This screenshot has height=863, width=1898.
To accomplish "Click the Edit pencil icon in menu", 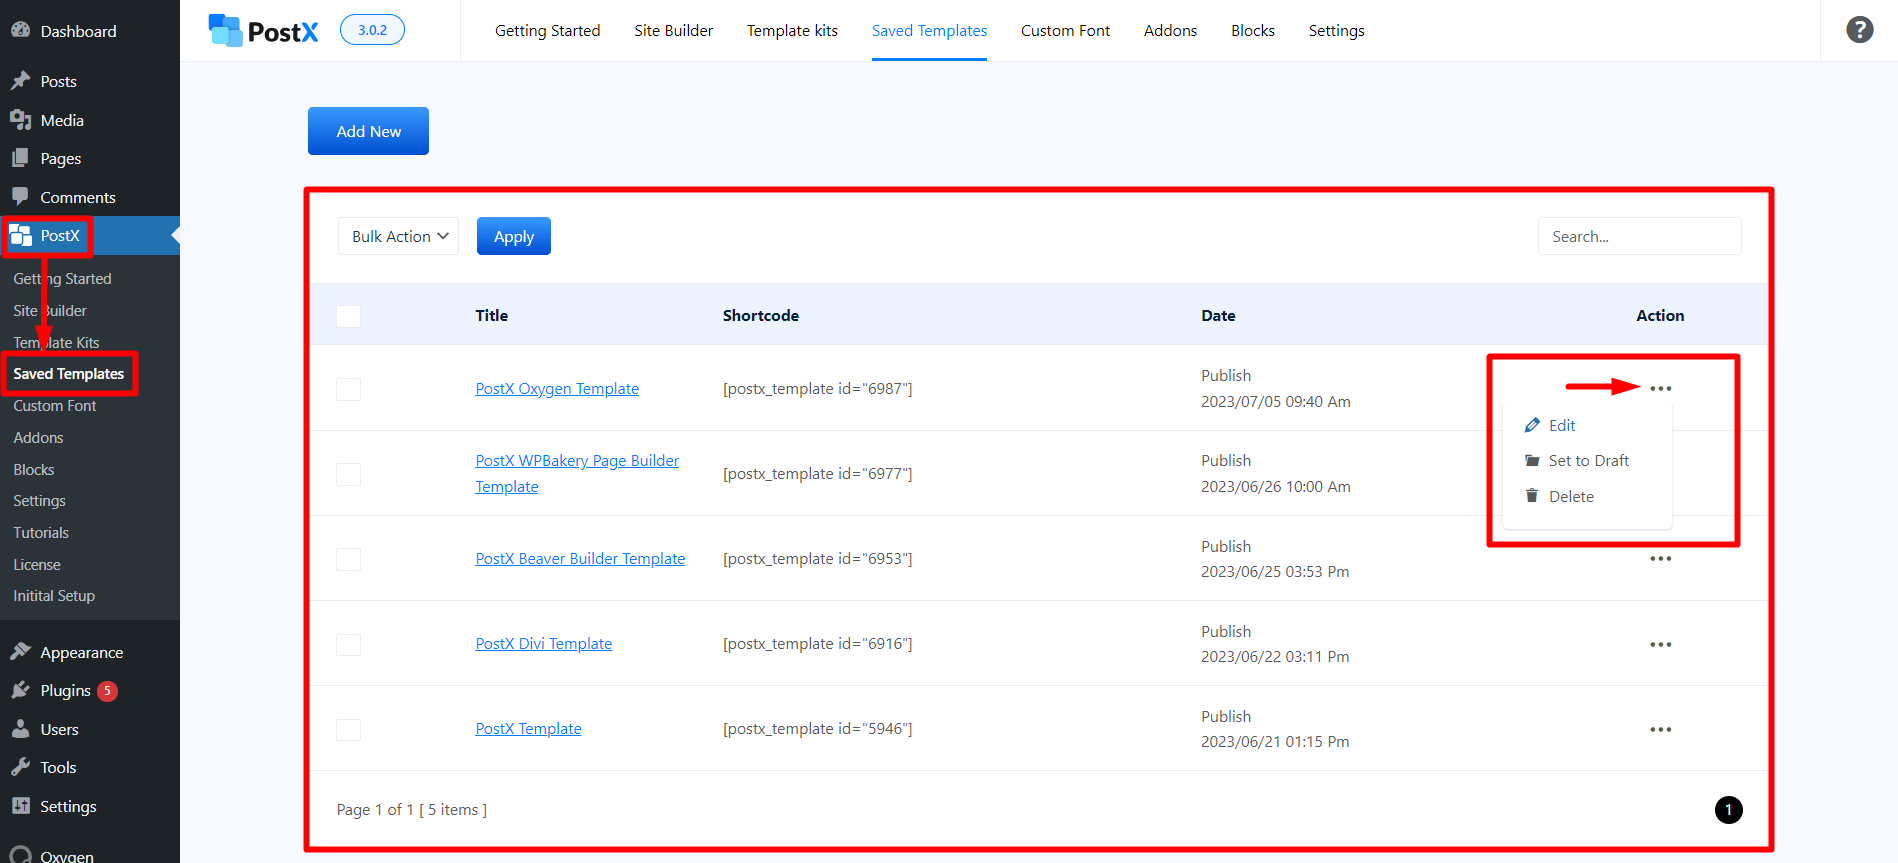I will click(1532, 425).
